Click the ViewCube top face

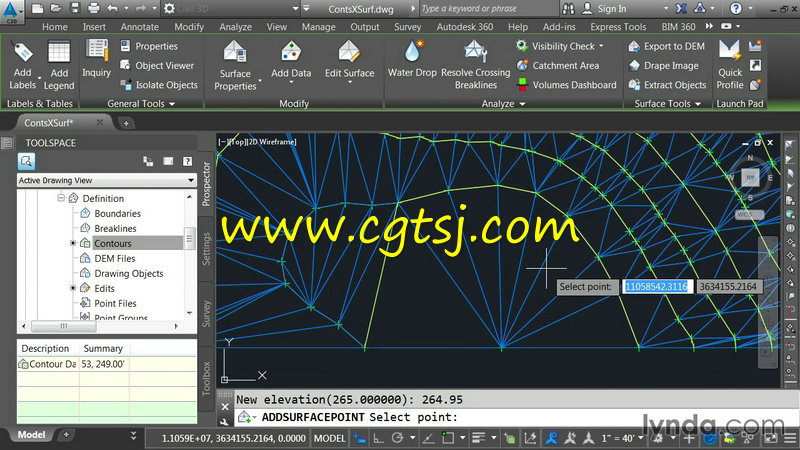750,177
